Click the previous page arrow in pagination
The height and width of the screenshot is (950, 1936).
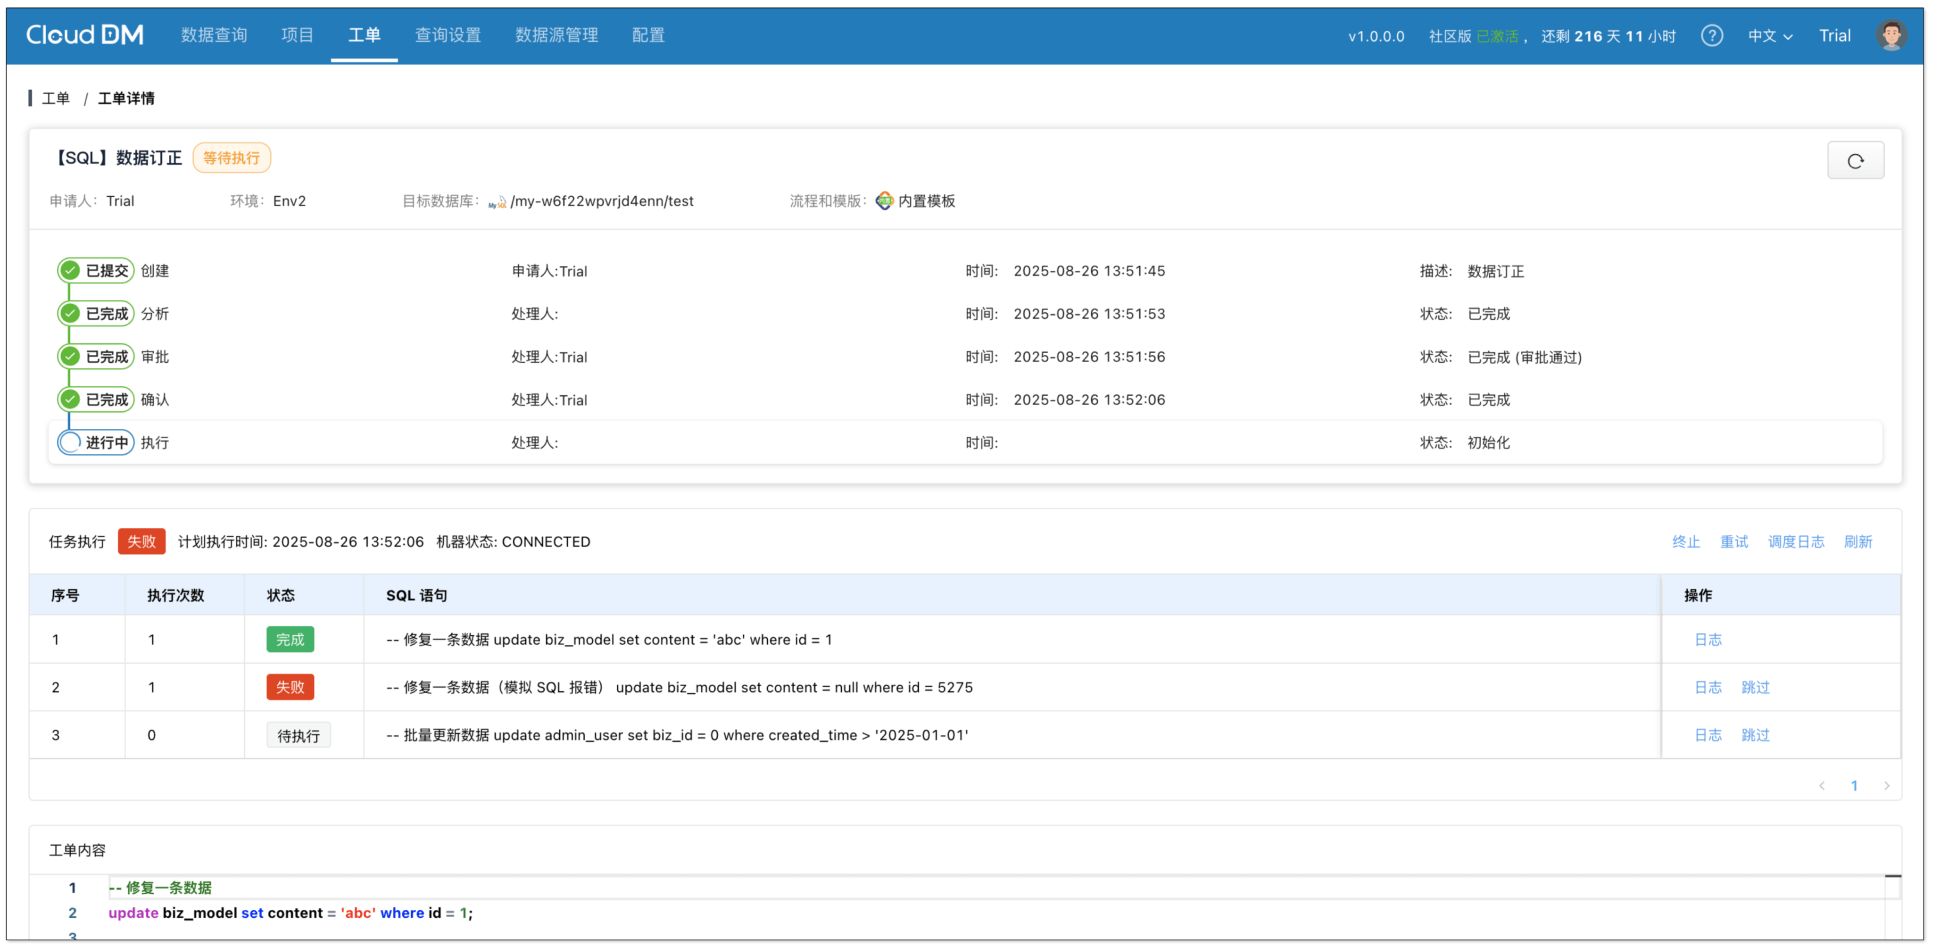[1821, 786]
